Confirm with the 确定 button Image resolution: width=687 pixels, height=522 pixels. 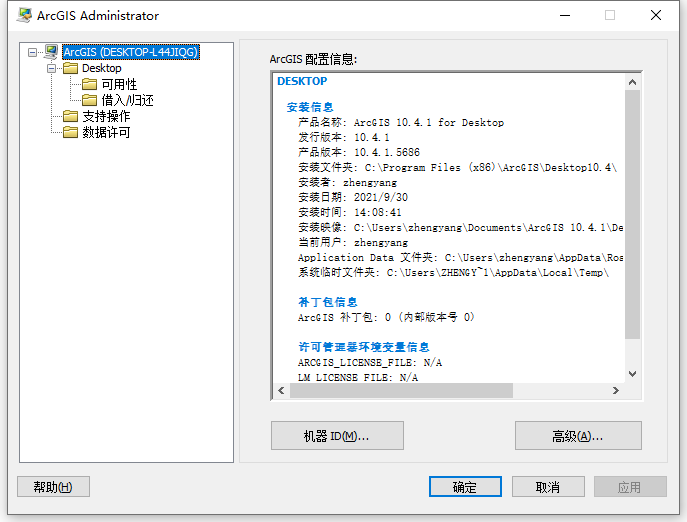[465, 487]
